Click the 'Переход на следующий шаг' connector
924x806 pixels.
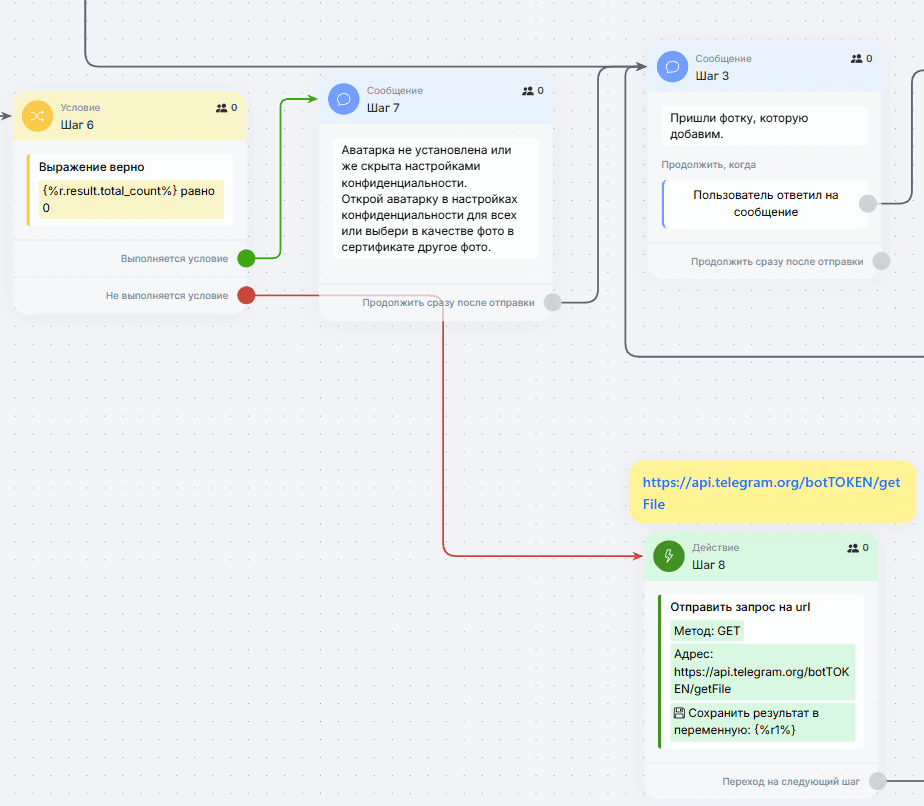pos(878,781)
